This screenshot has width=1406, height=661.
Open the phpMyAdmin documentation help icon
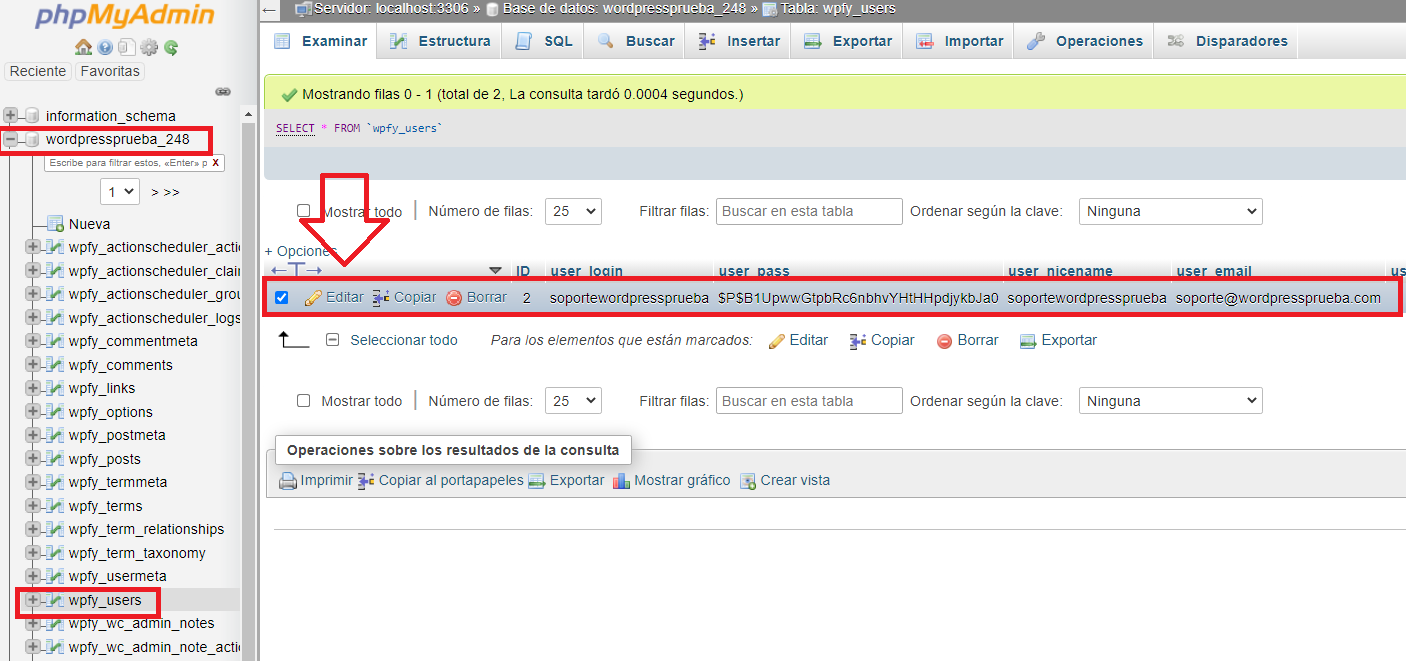(x=105, y=47)
